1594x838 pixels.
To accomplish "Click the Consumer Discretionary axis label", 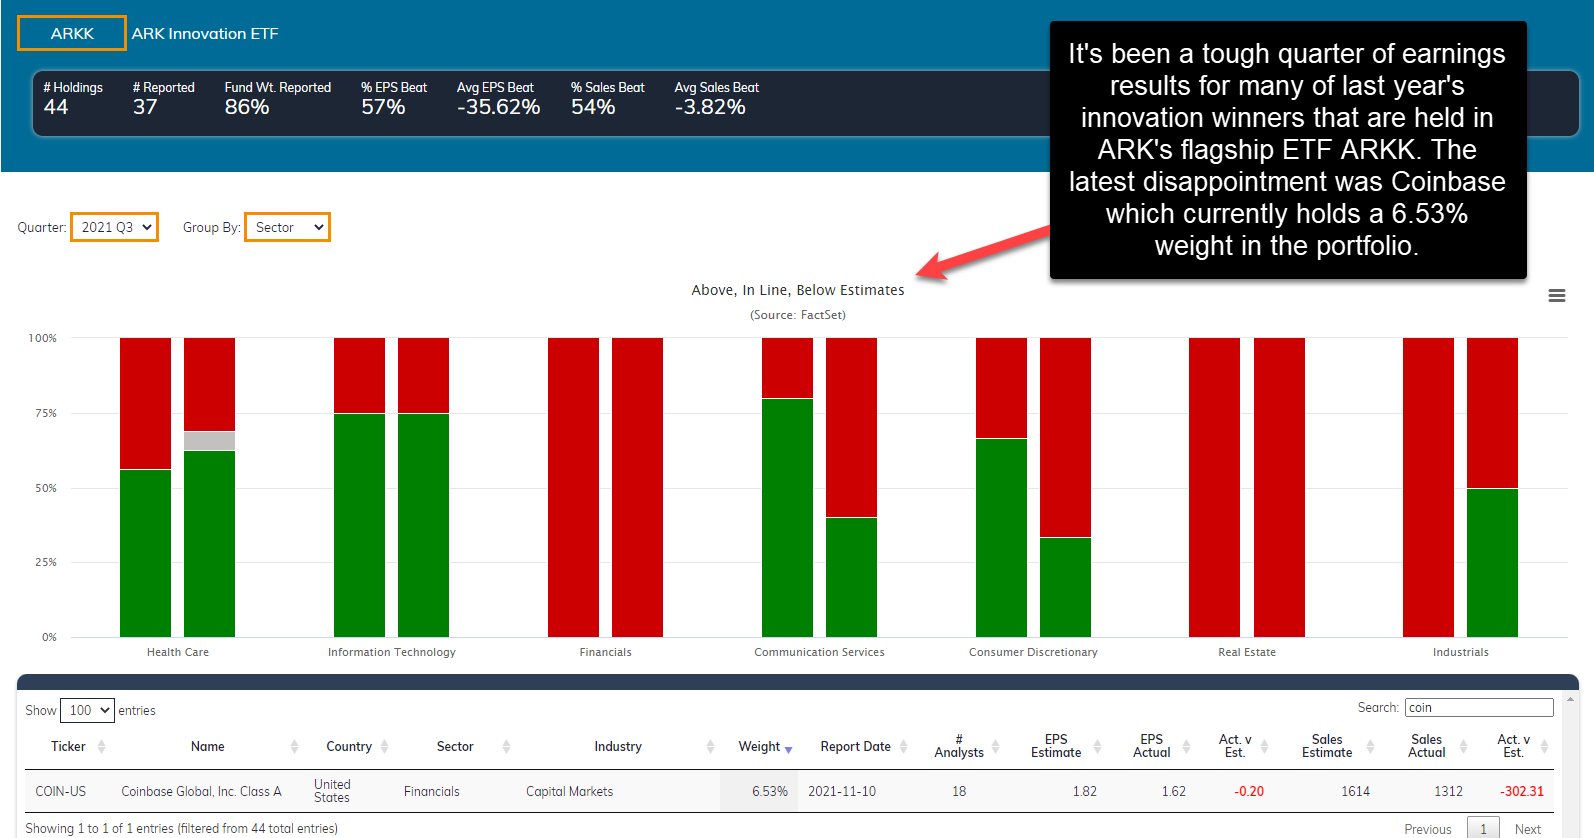I will tap(1033, 652).
